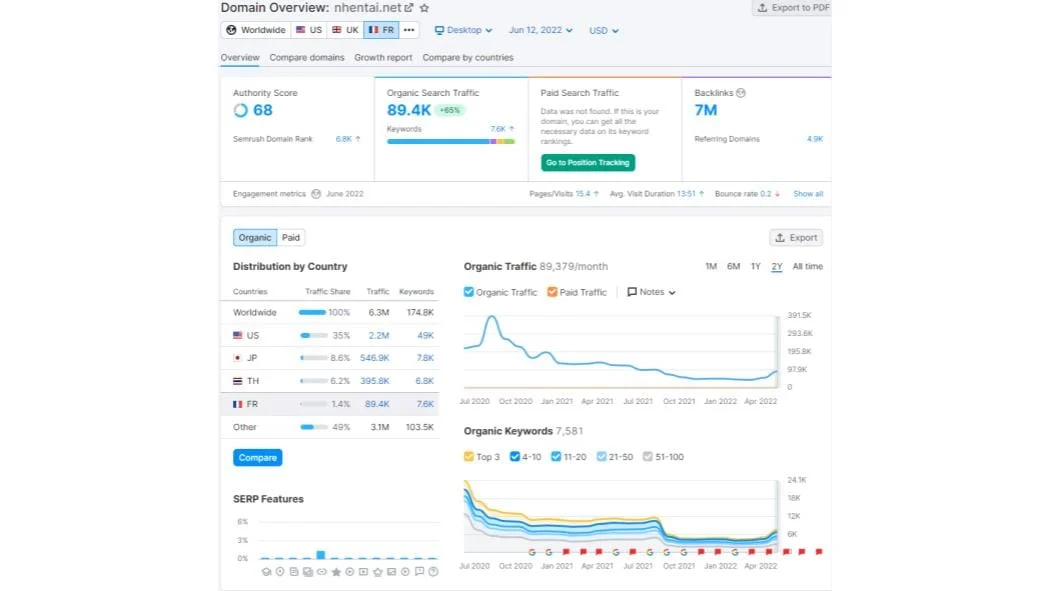Open the Backlinks info icon
Image resolution: width=1050 pixels, height=591 pixels.
click(x=741, y=93)
